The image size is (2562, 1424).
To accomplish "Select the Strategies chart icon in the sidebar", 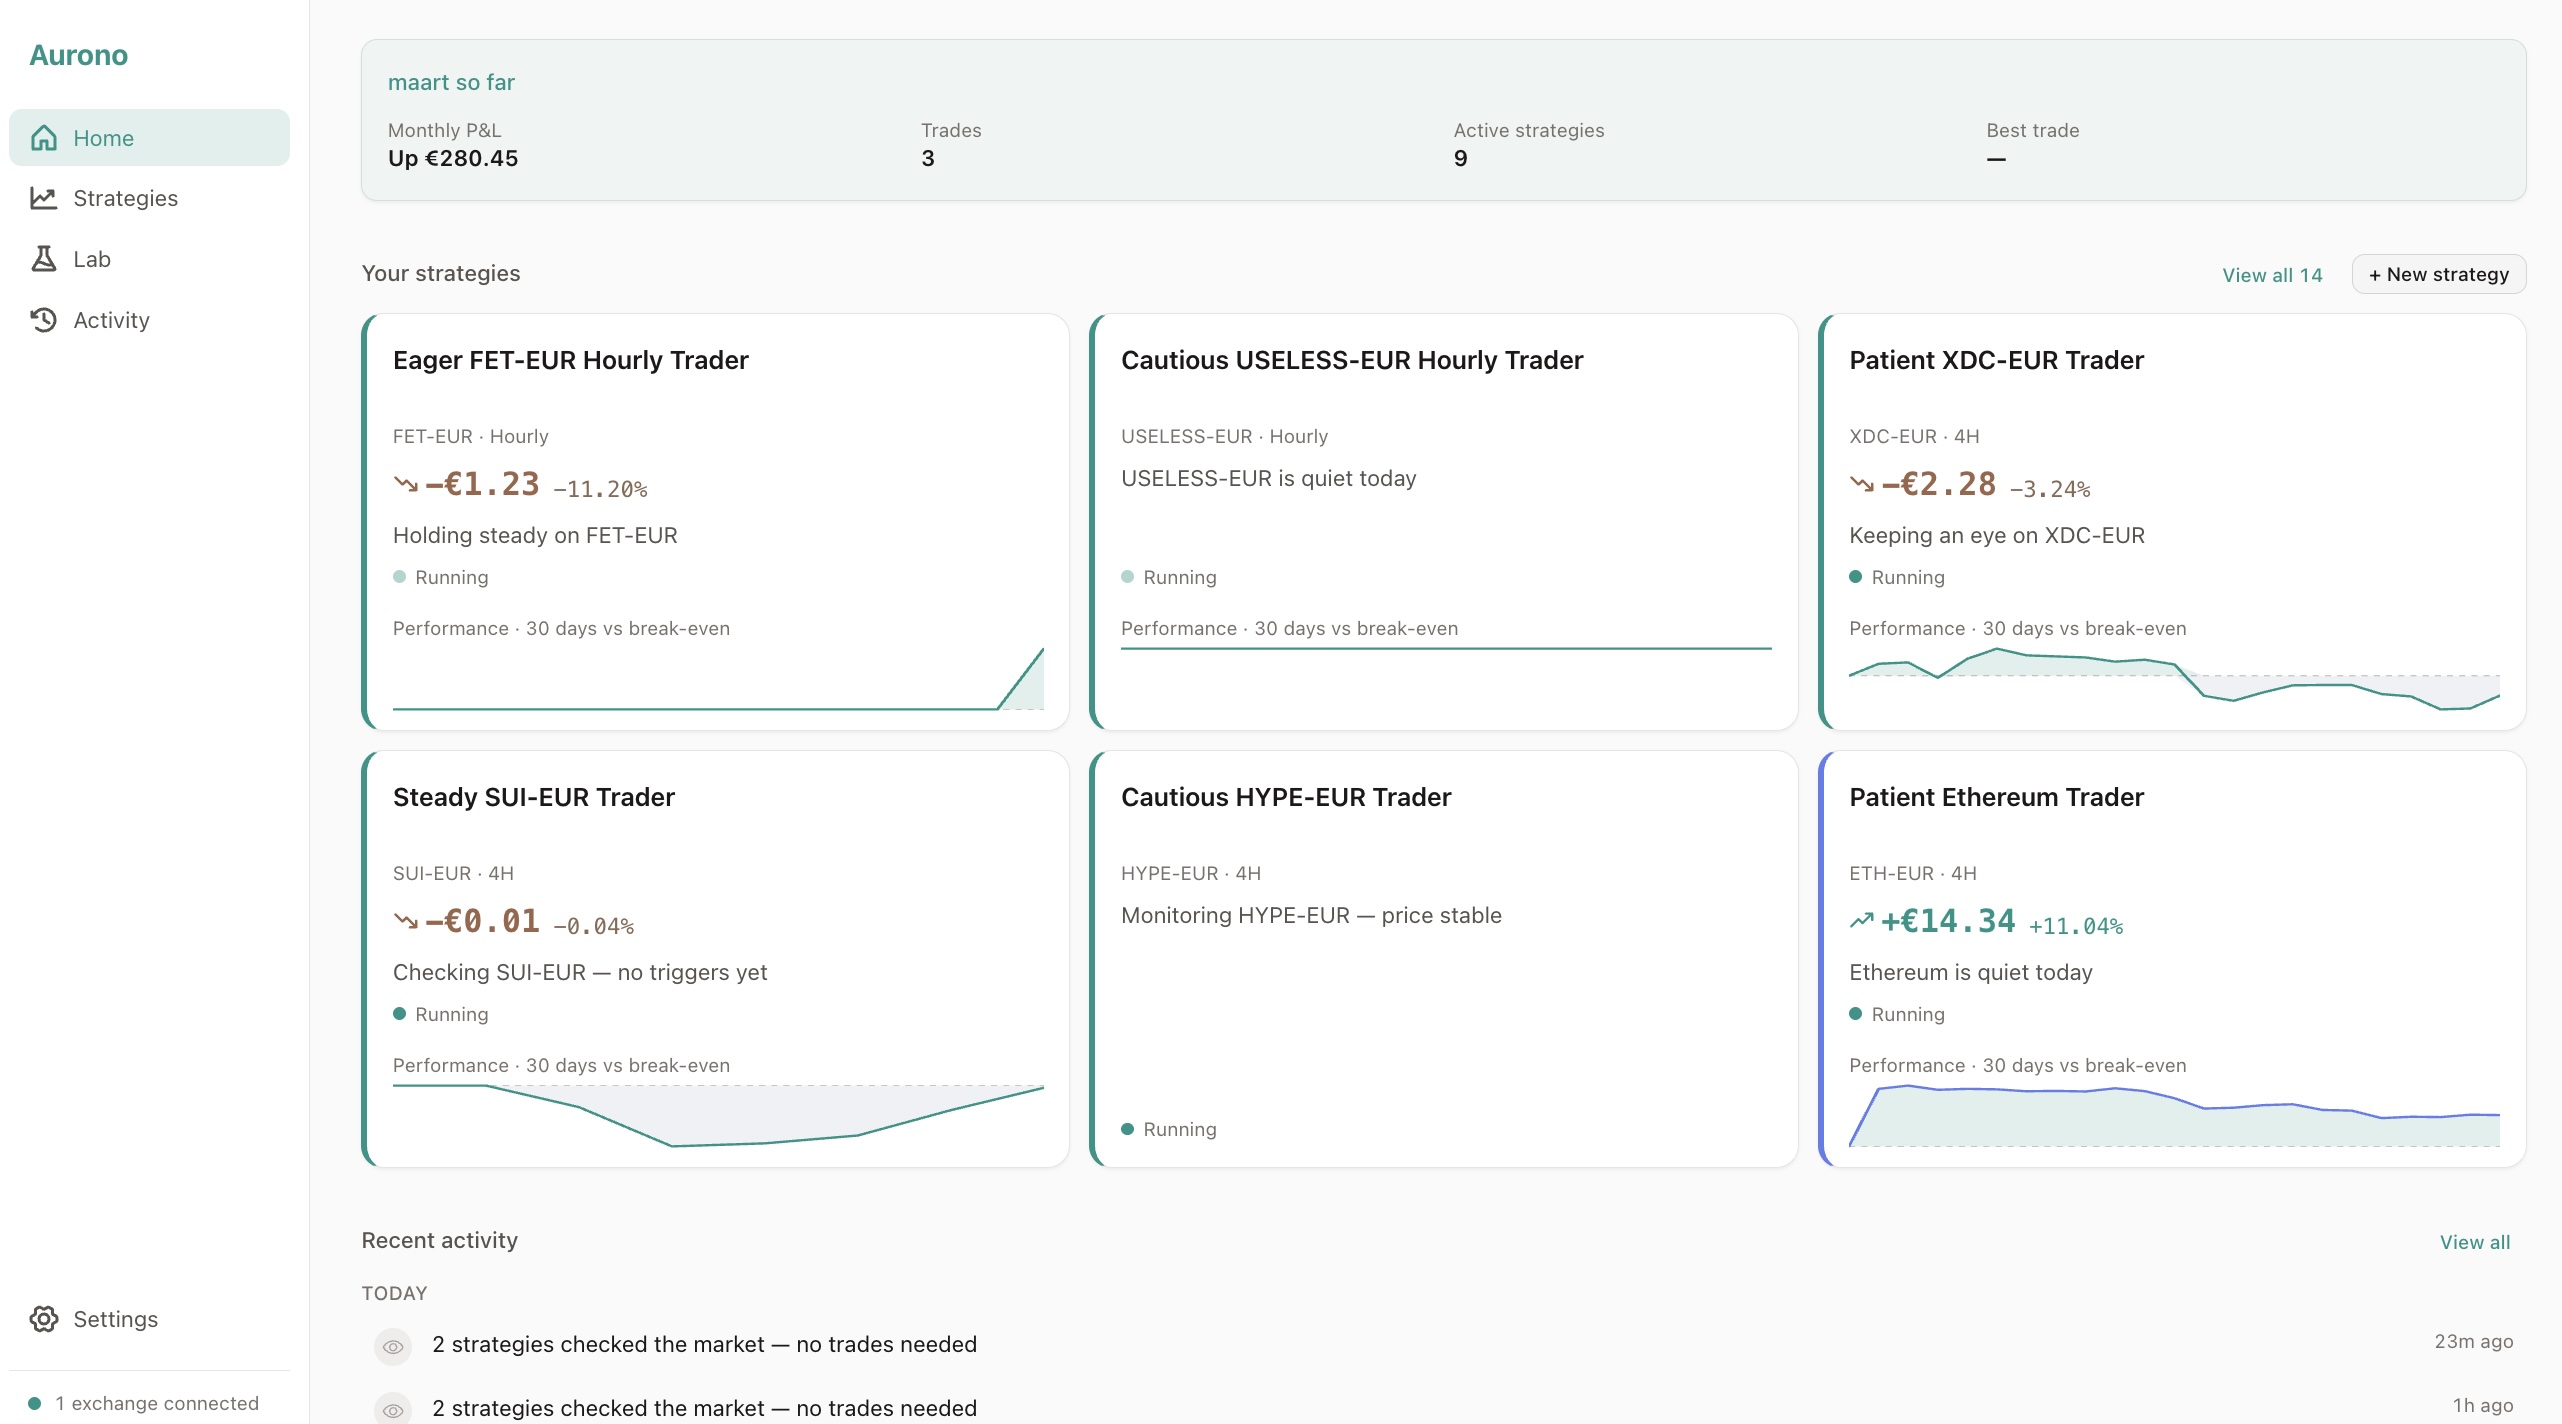I will coord(44,198).
